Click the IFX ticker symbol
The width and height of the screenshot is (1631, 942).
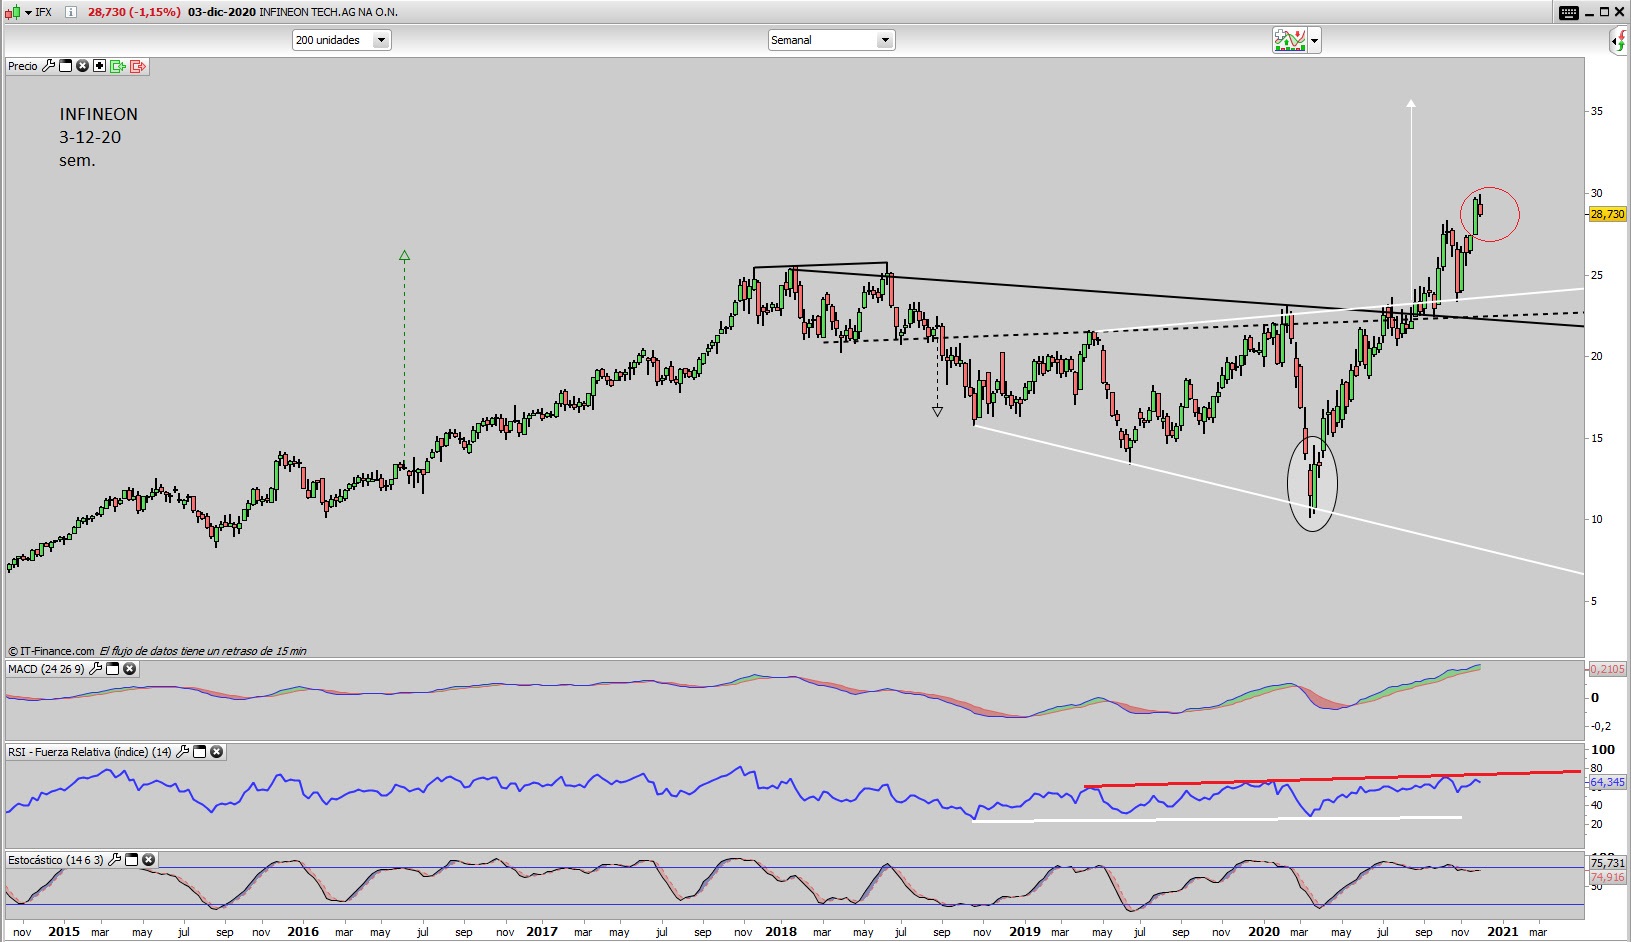coord(44,12)
